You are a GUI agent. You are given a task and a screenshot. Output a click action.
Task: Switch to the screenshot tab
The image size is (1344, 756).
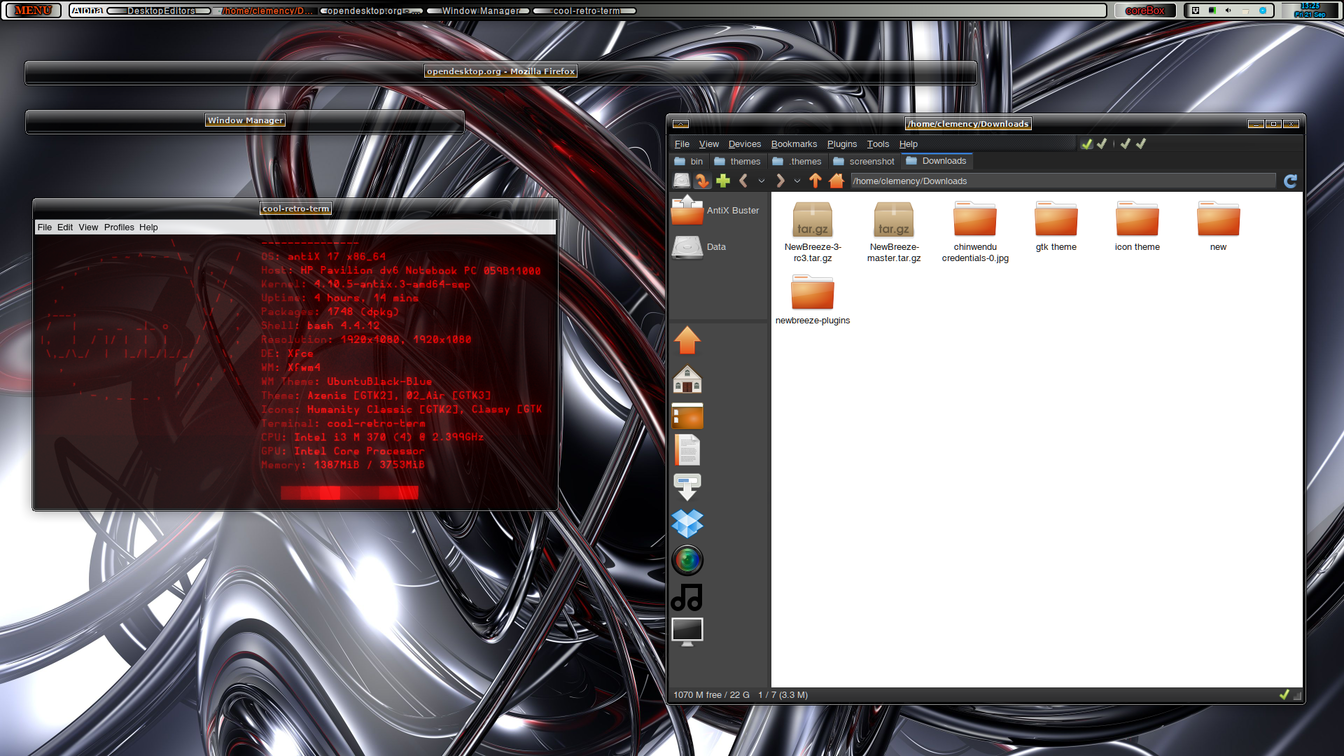pyautogui.click(x=863, y=161)
